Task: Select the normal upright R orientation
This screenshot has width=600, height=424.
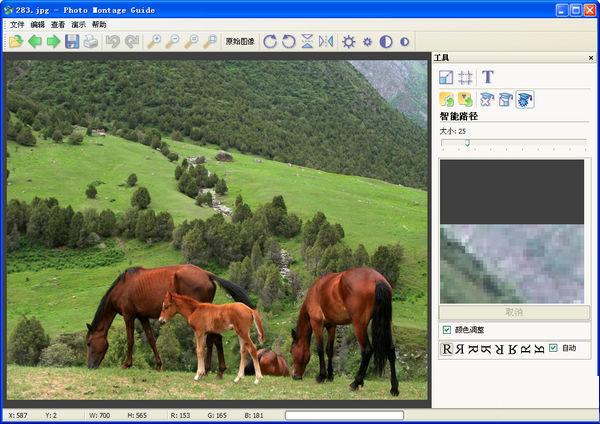Action: [447, 349]
